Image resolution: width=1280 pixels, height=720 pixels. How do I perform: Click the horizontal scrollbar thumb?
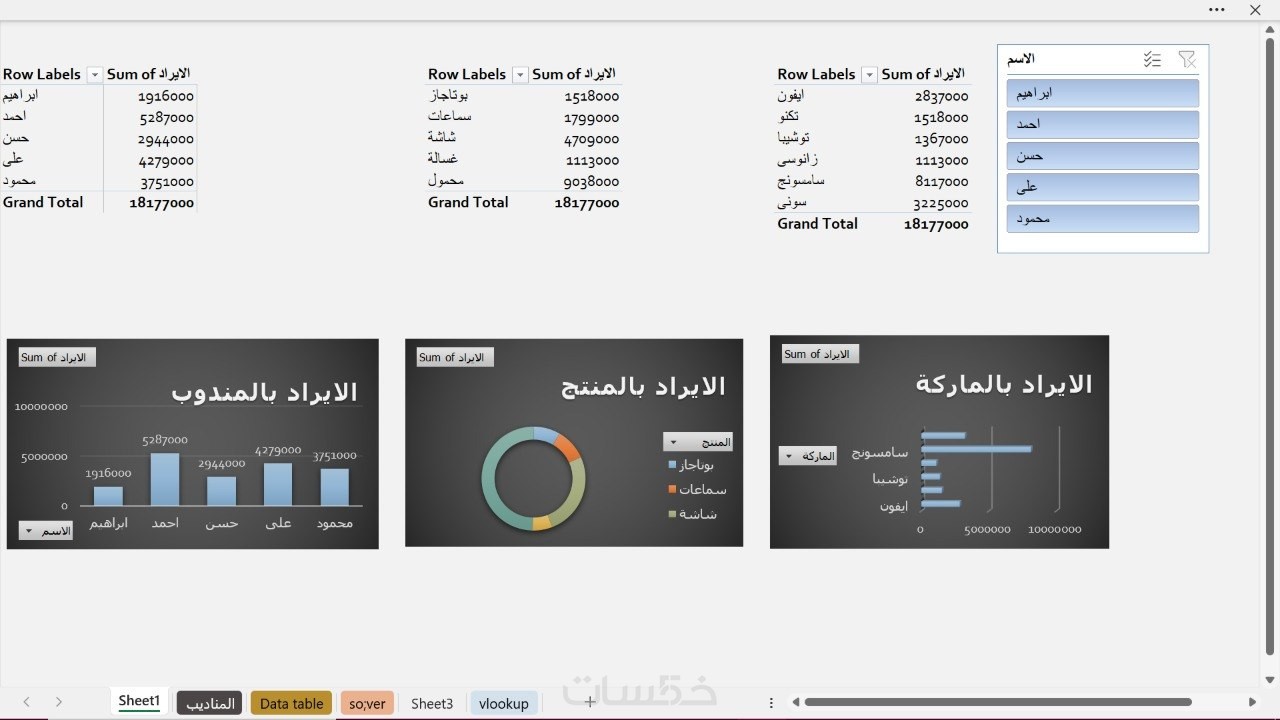pyautogui.click(x=998, y=703)
